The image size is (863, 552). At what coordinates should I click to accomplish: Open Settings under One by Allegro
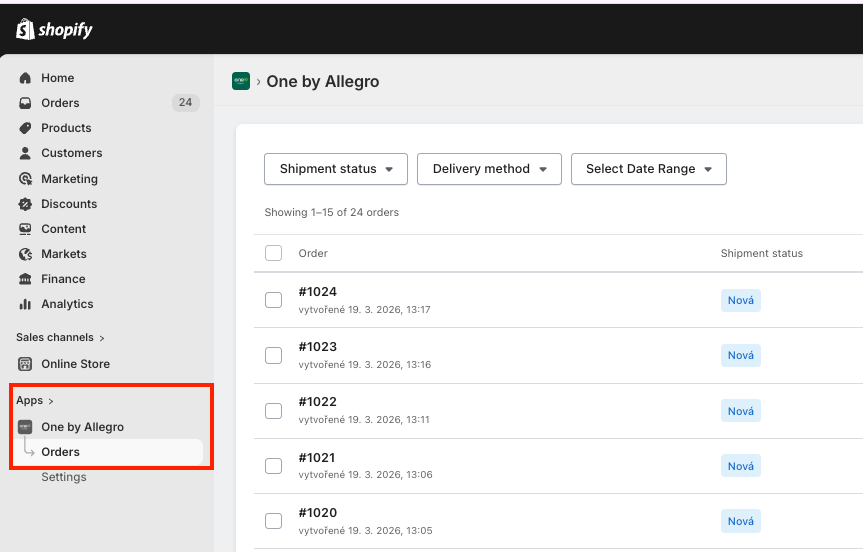pyautogui.click(x=64, y=477)
